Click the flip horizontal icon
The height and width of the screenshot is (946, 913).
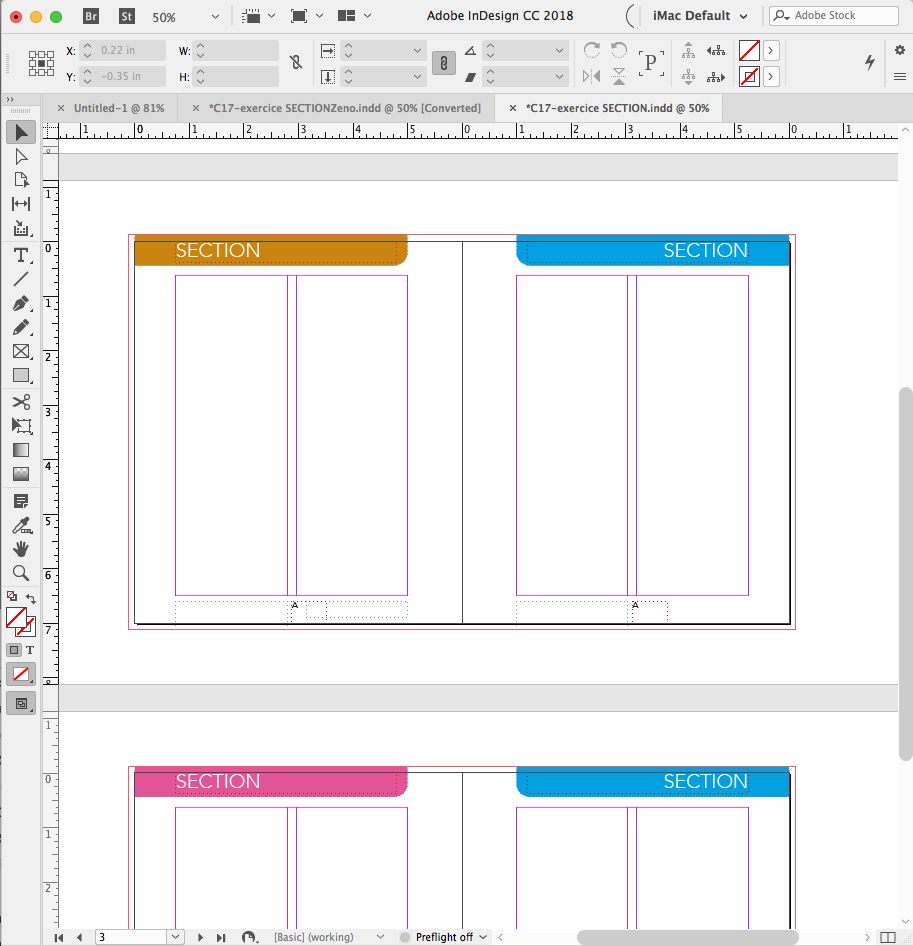click(592, 76)
